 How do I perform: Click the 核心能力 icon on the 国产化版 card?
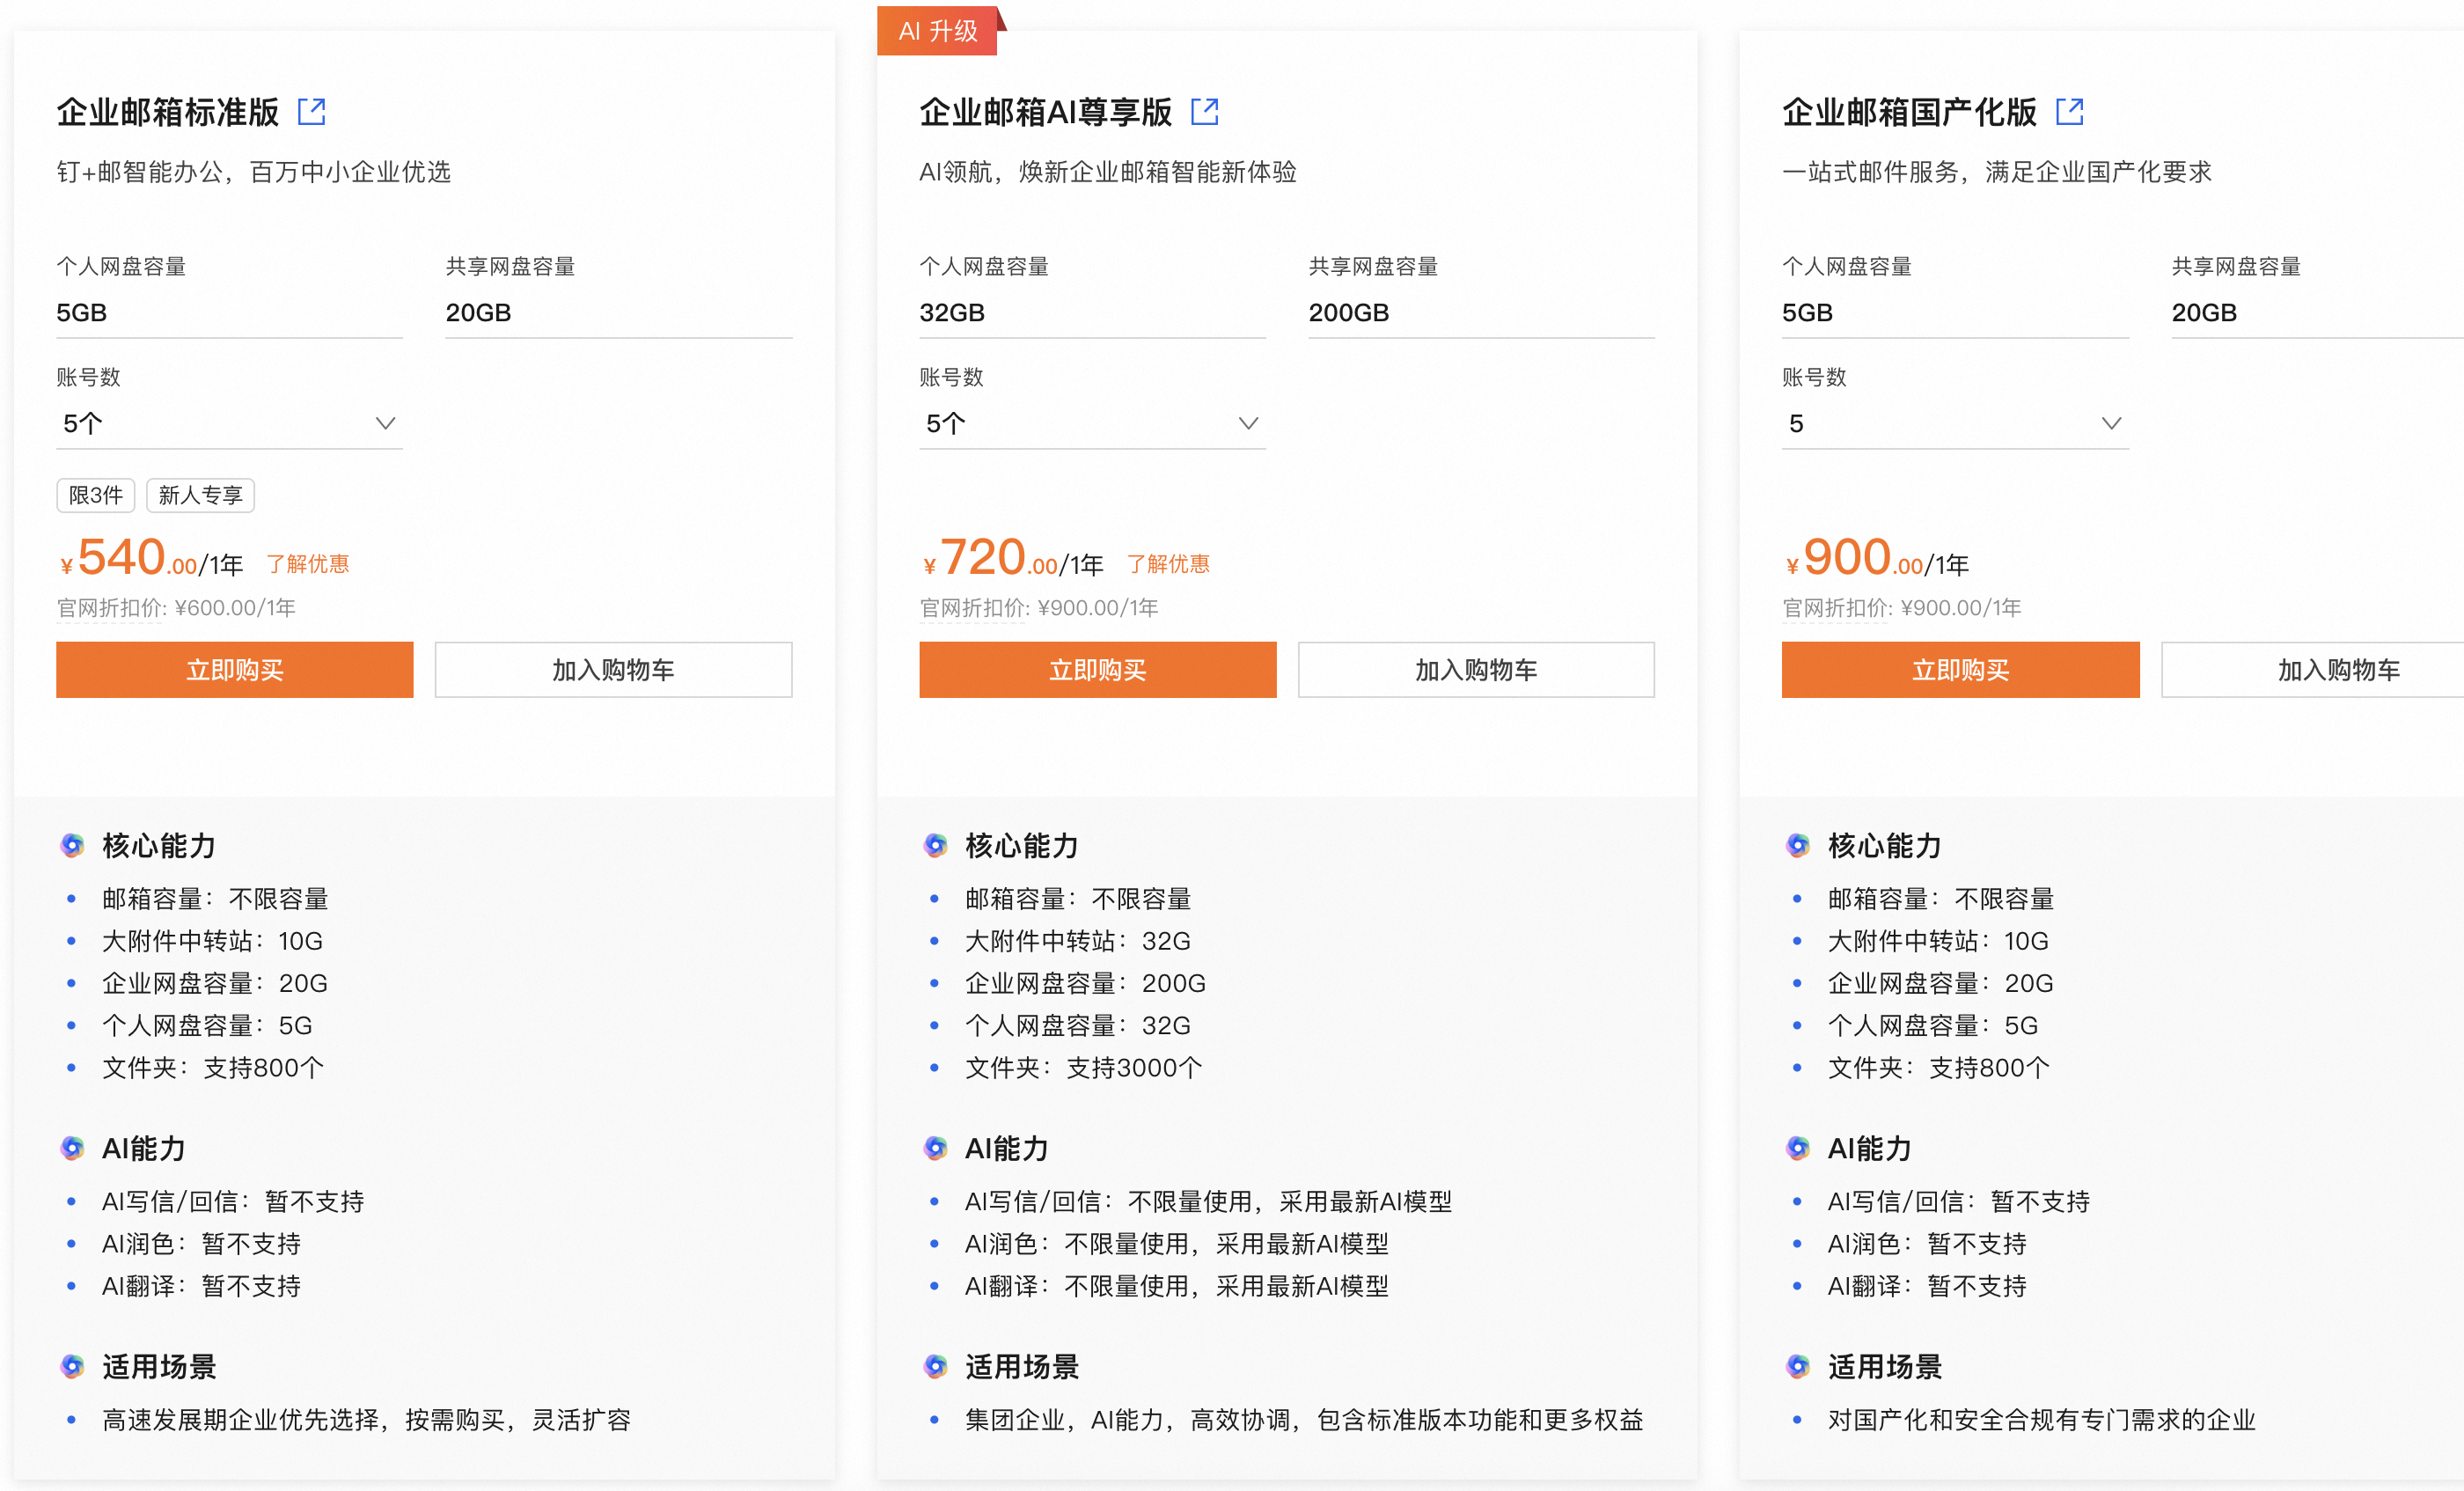click(x=1797, y=845)
